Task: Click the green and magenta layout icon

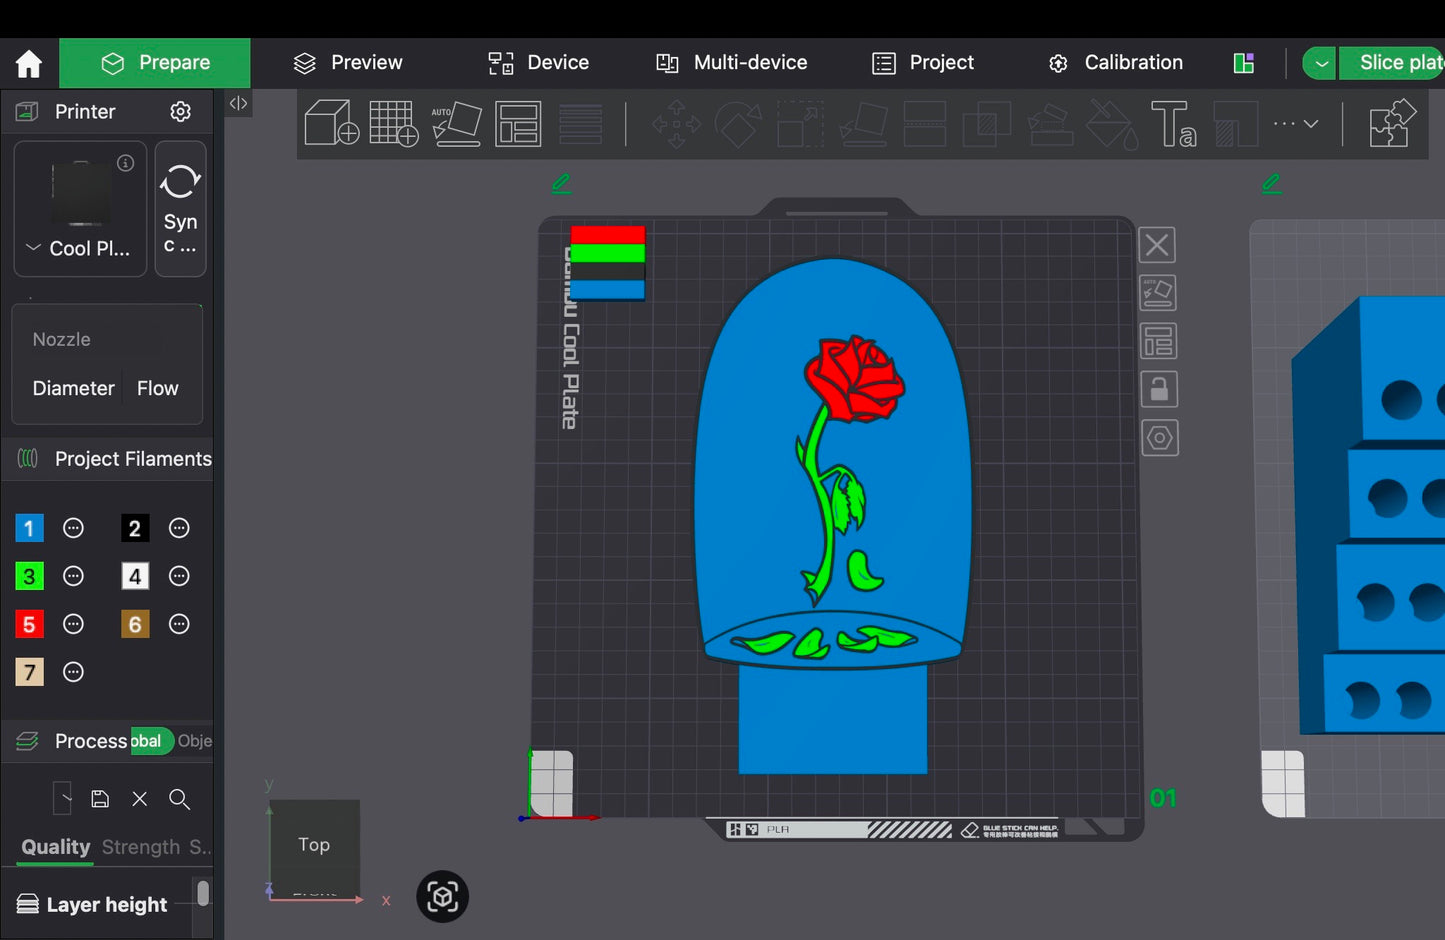Action: click(1244, 63)
